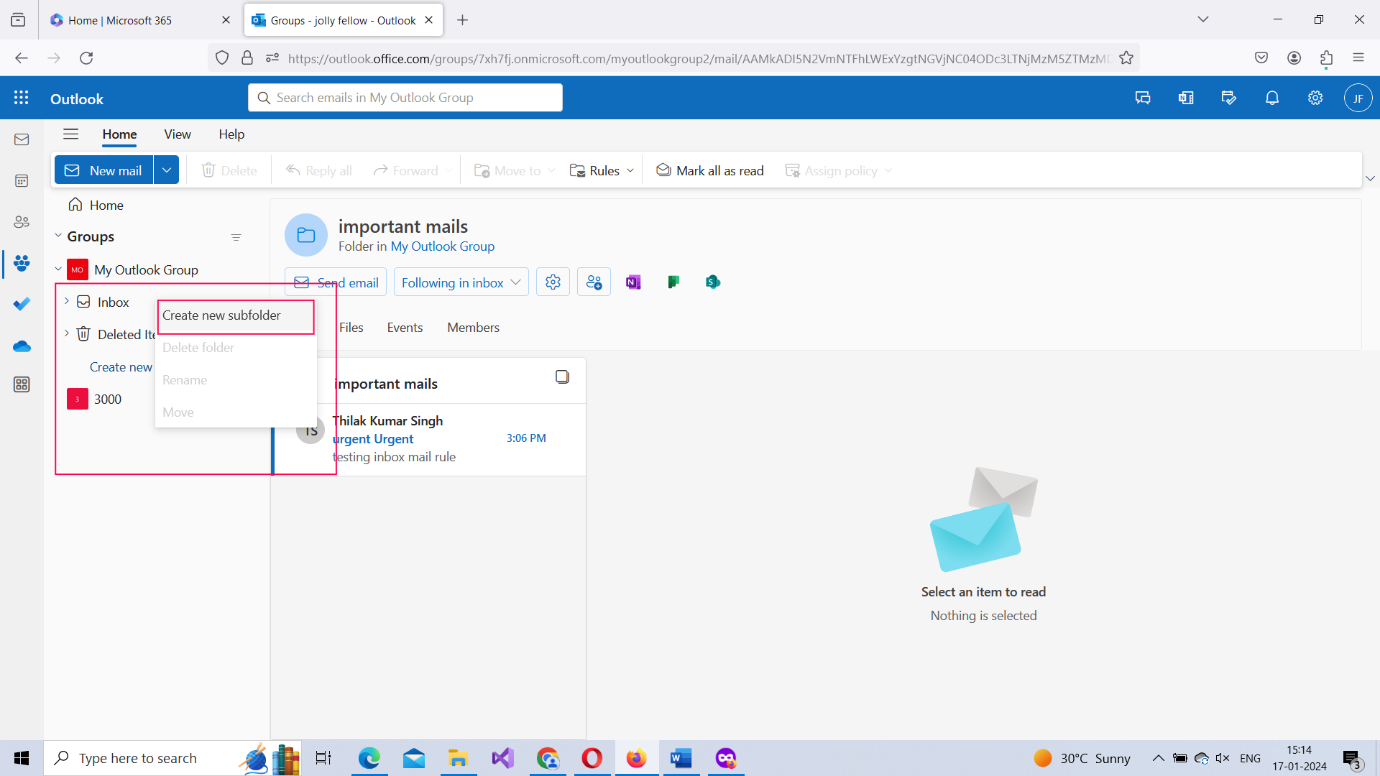The image size is (1380, 776).
Task: Show hidden system tray icons
Action: (x=1158, y=758)
